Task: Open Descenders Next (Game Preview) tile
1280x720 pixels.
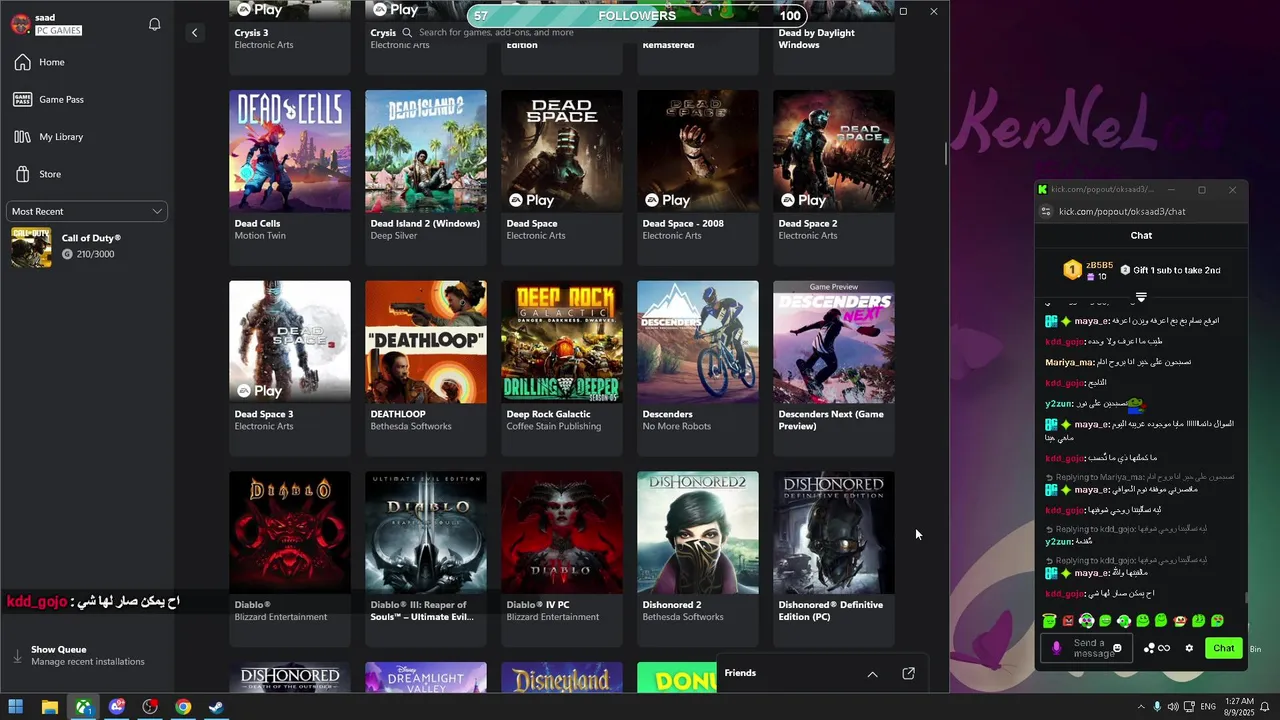Action: [x=834, y=367]
